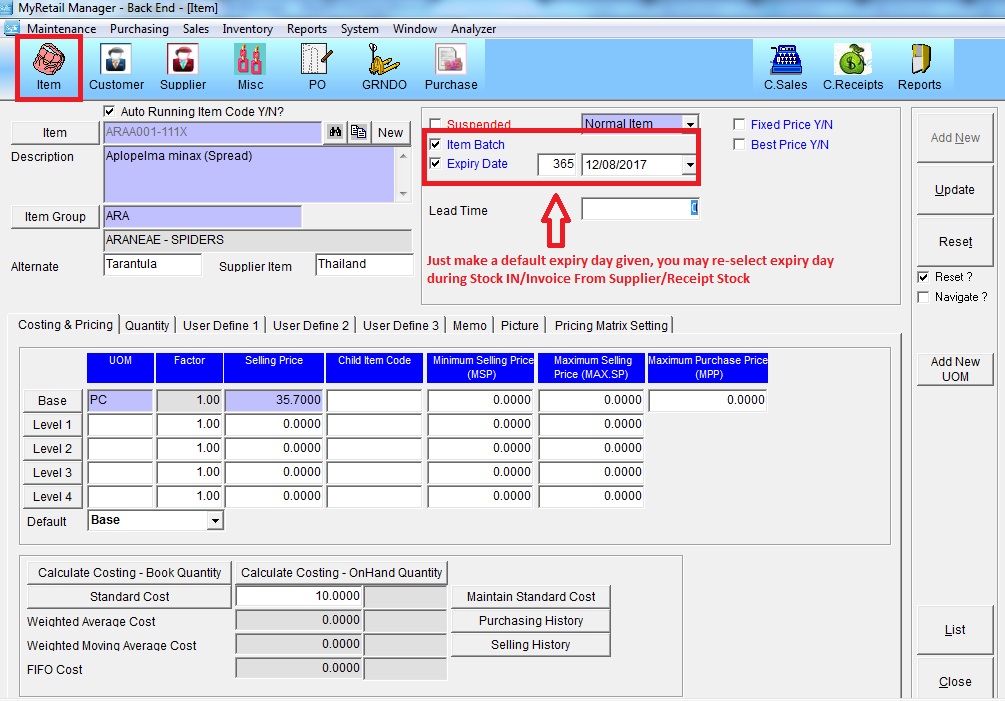Open the Customer toolbar icon
The width and height of the screenshot is (1005, 701).
pos(116,66)
